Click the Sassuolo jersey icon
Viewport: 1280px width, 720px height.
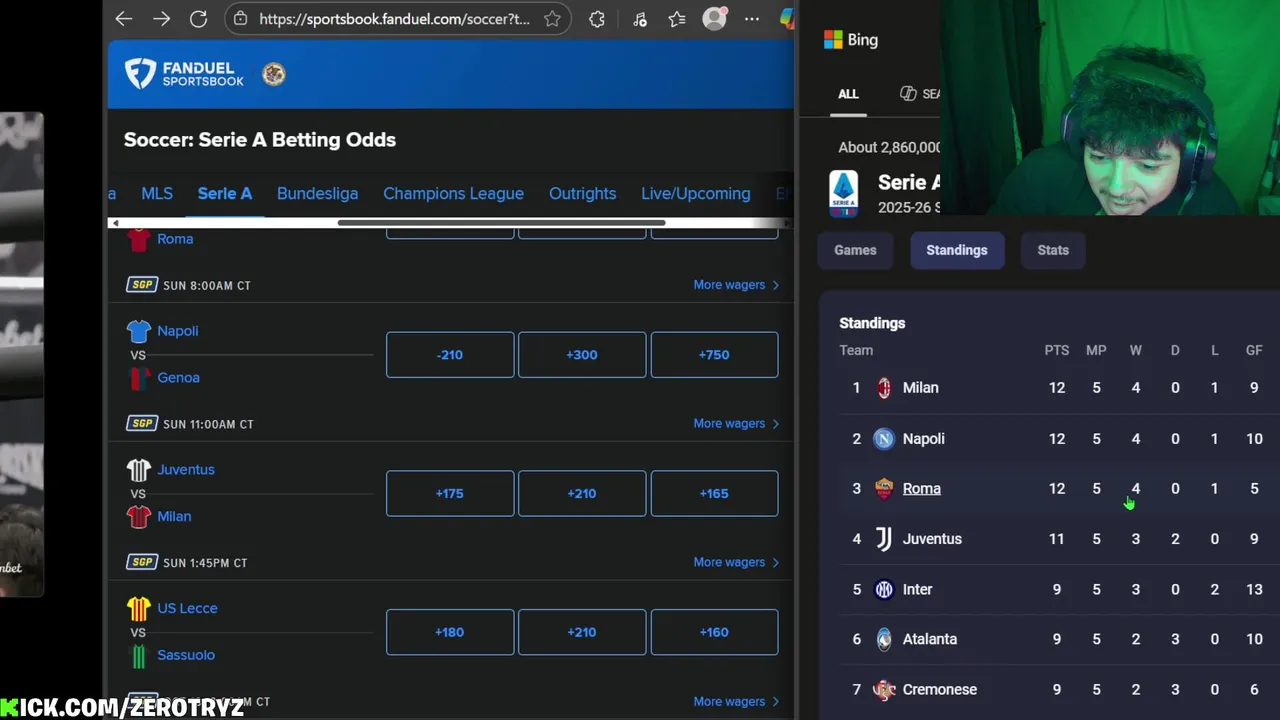[139, 655]
